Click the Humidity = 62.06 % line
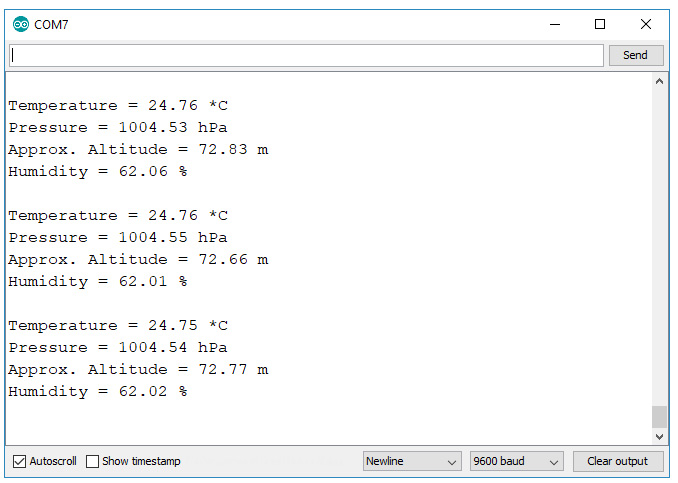 point(98,172)
